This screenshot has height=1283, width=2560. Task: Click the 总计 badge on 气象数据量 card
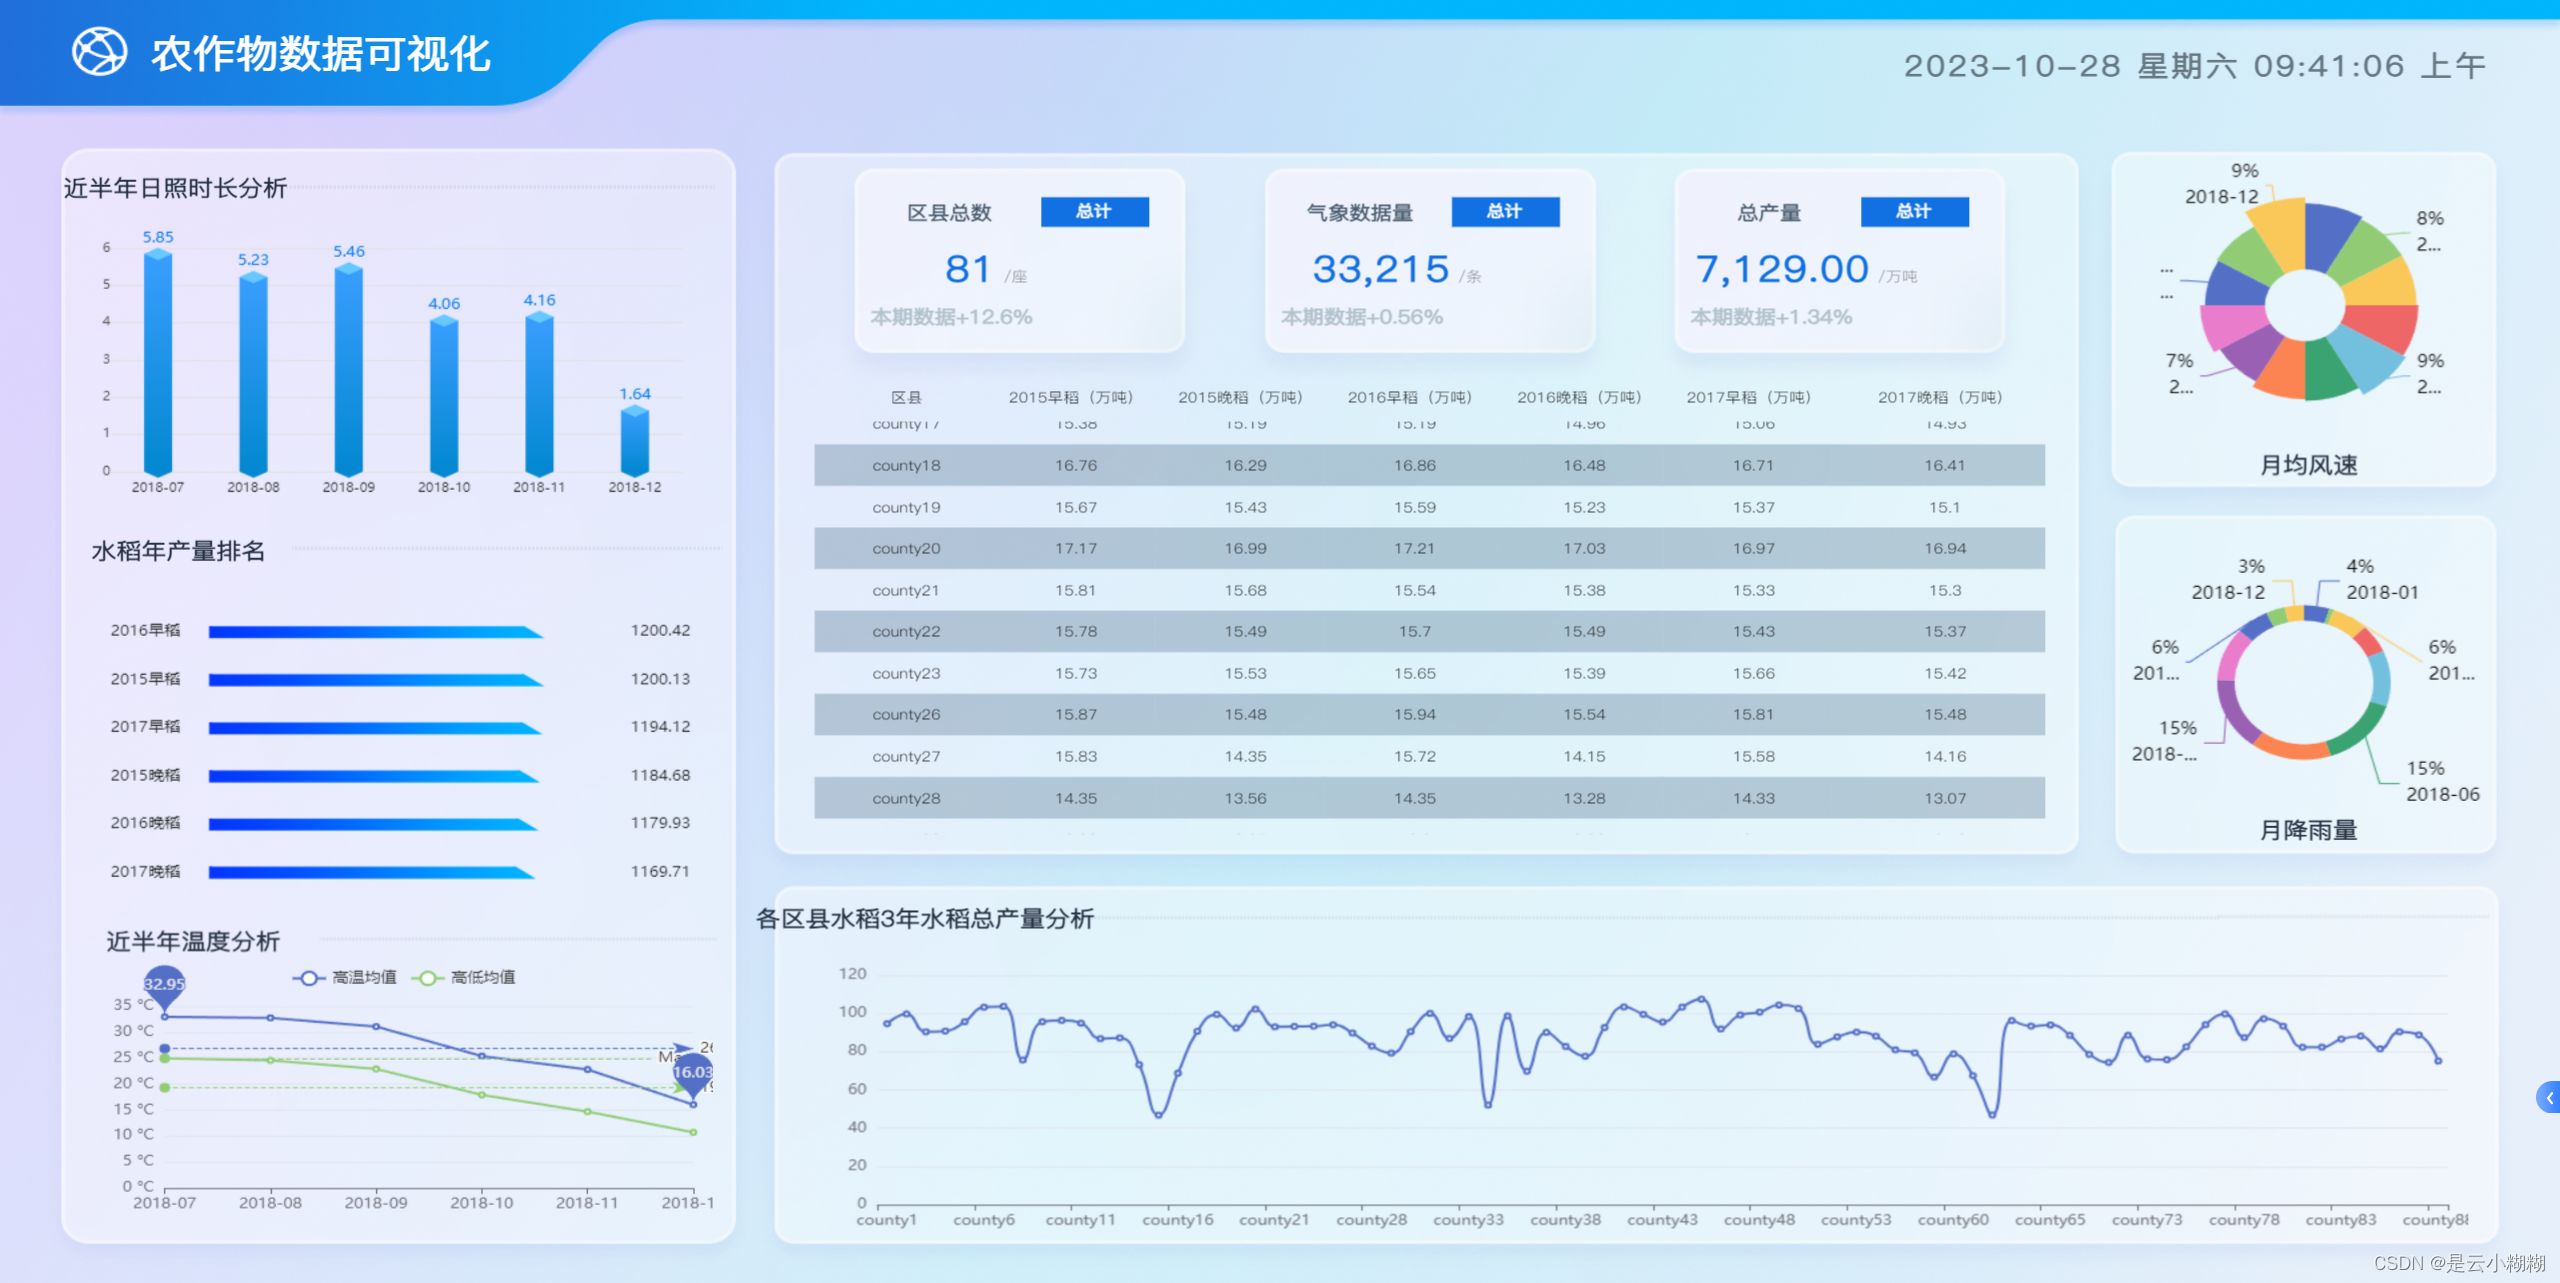pyautogui.click(x=1504, y=211)
